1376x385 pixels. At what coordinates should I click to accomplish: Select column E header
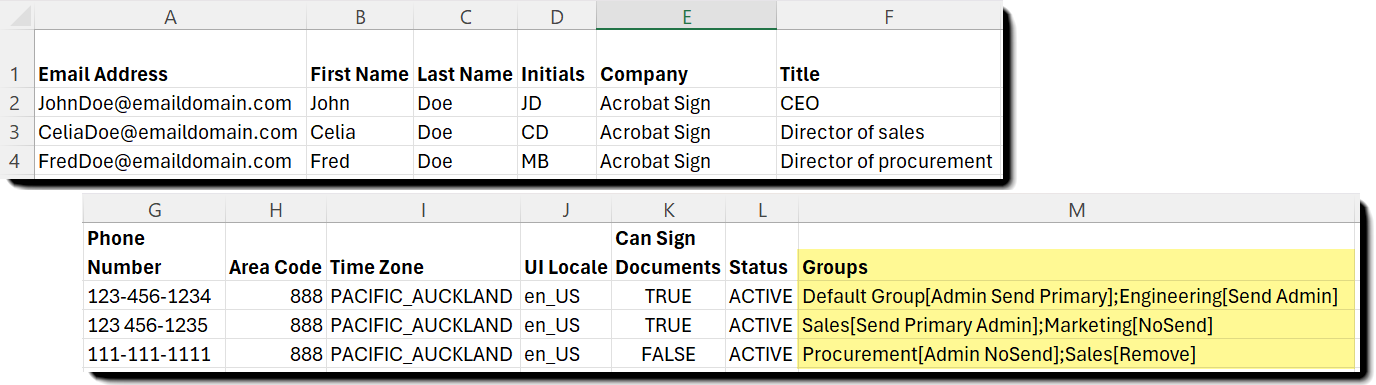pos(686,16)
